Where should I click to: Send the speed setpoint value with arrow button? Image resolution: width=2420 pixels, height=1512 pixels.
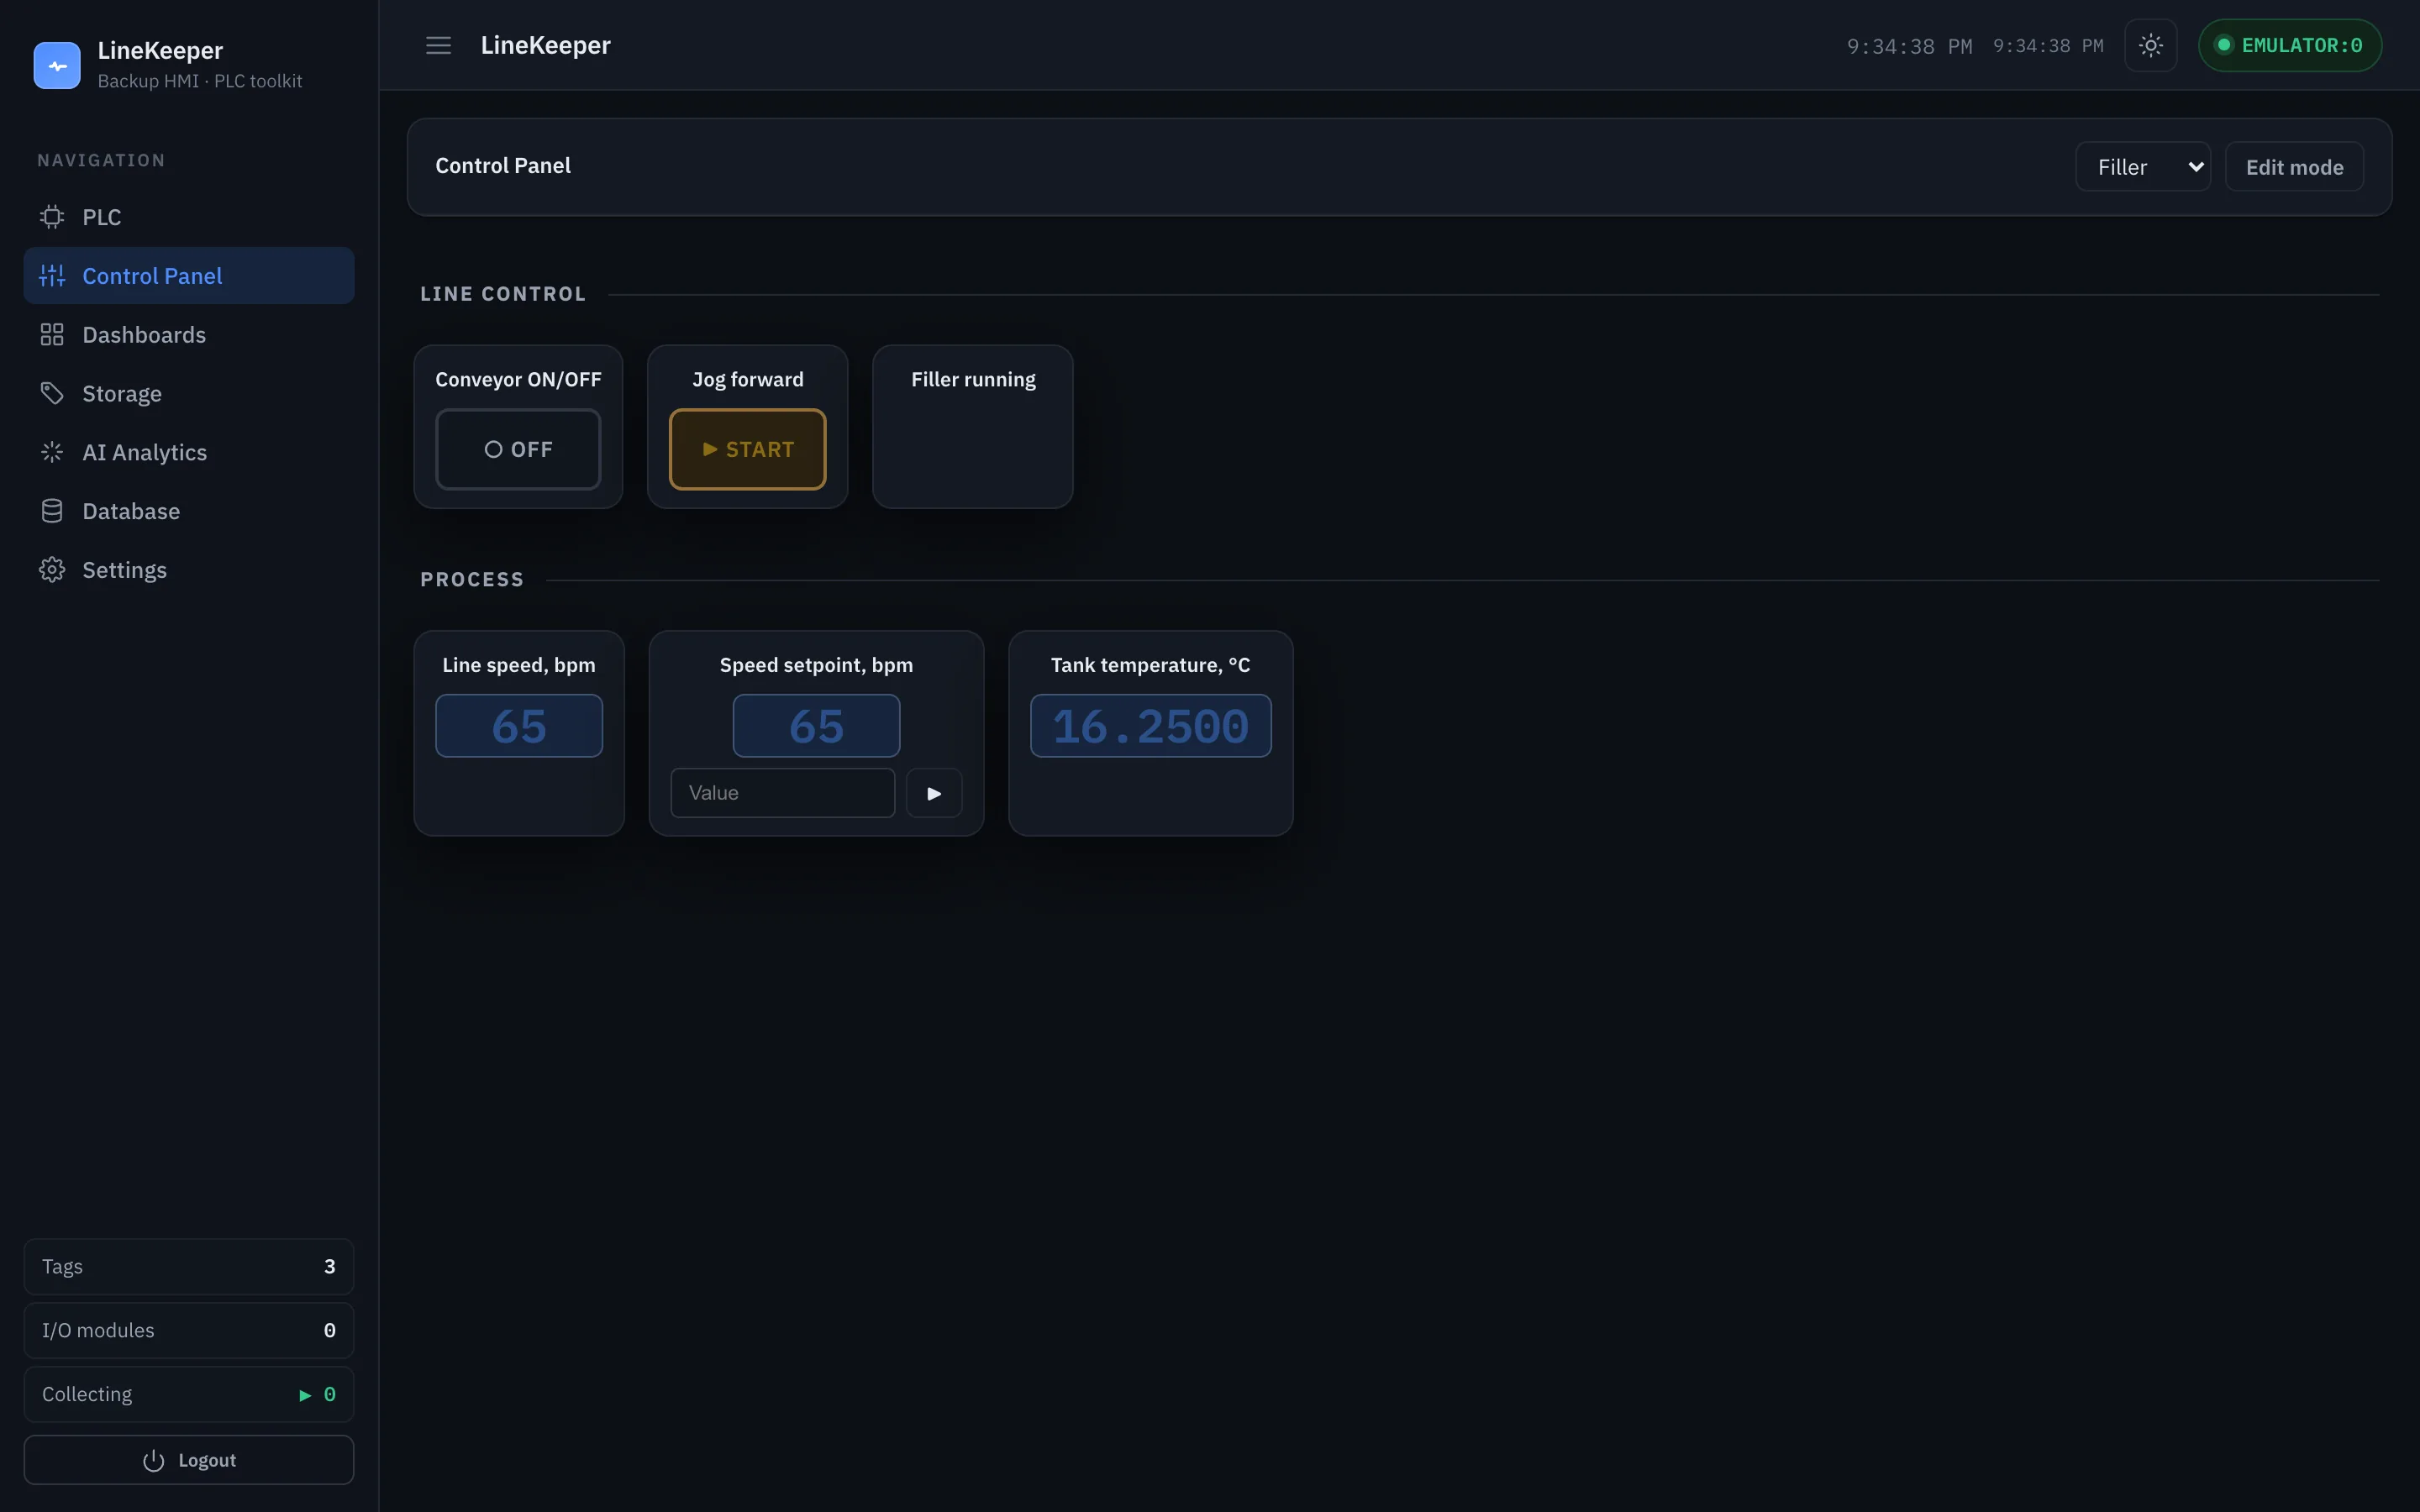click(x=934, y=793)
